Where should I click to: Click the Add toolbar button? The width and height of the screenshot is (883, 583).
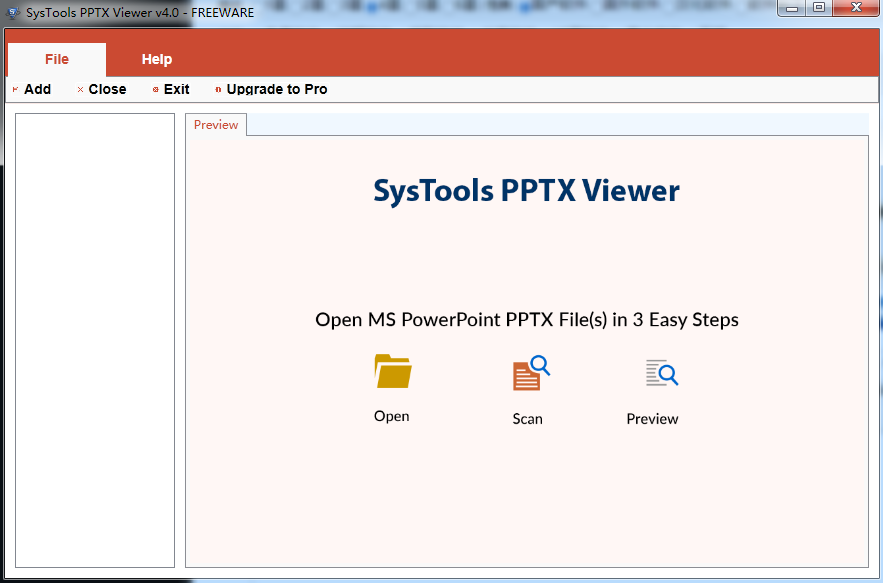32,89
